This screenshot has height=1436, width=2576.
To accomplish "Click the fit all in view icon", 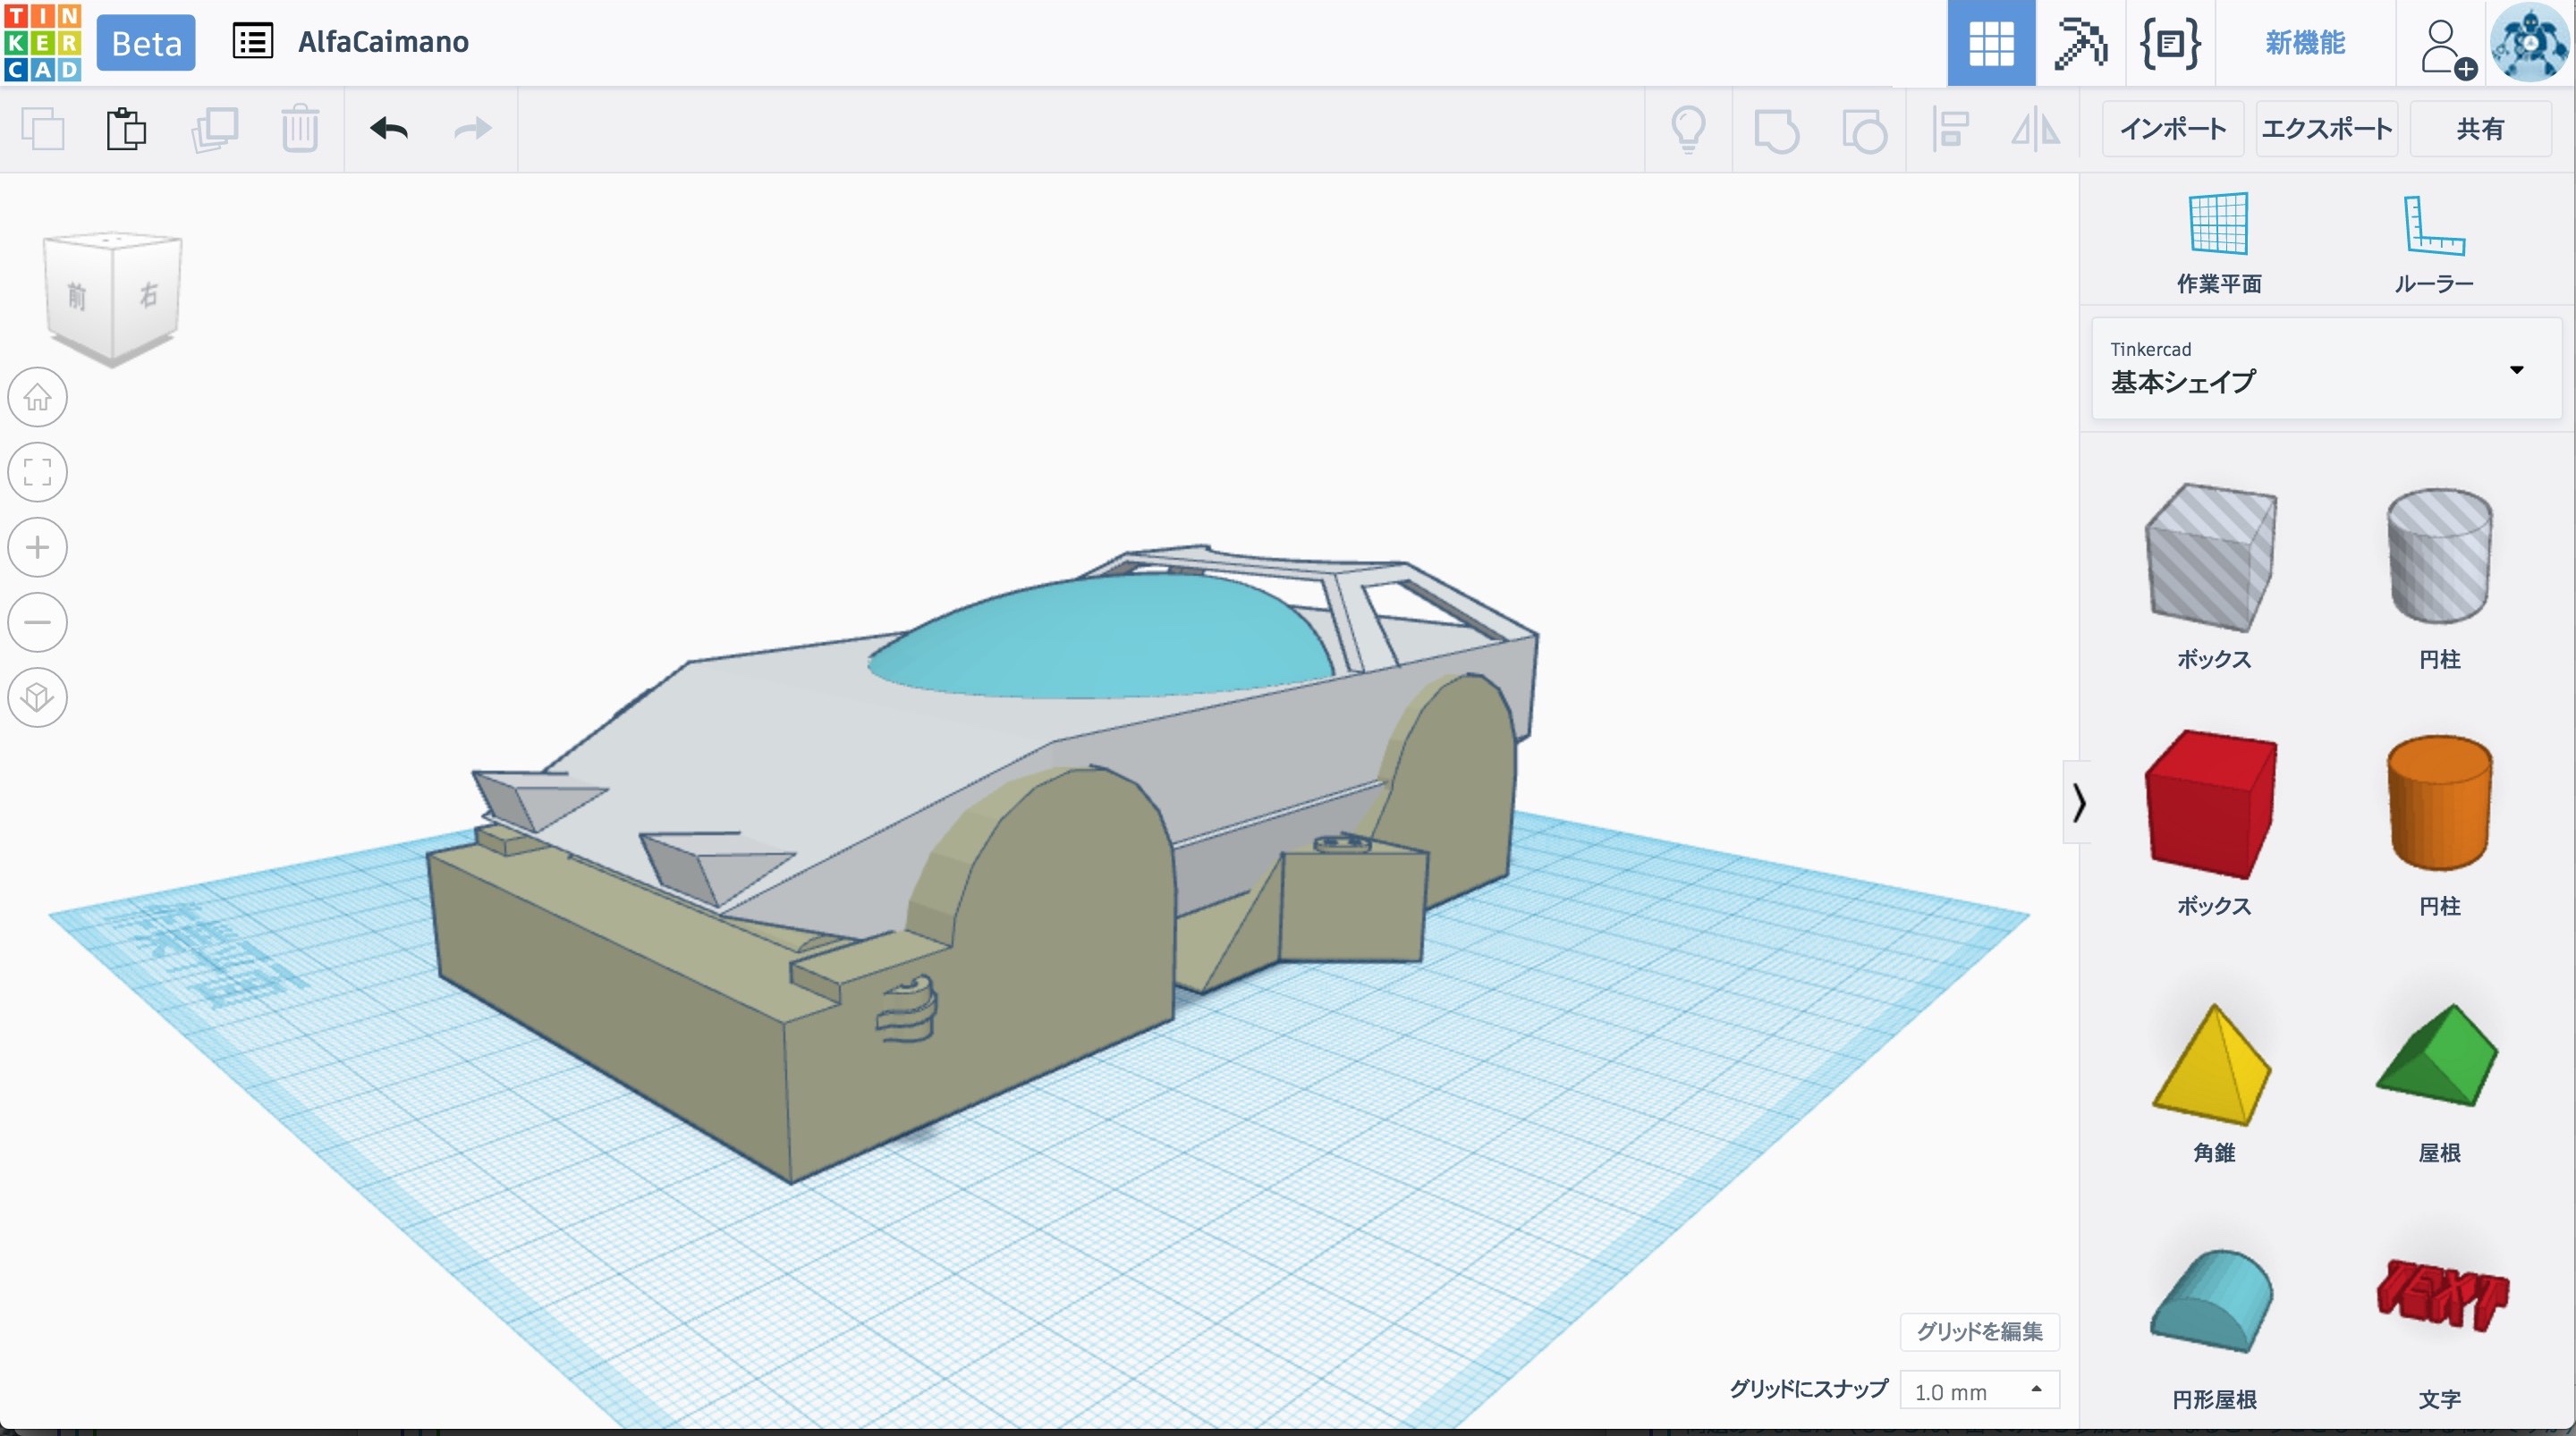I will 38,472.
